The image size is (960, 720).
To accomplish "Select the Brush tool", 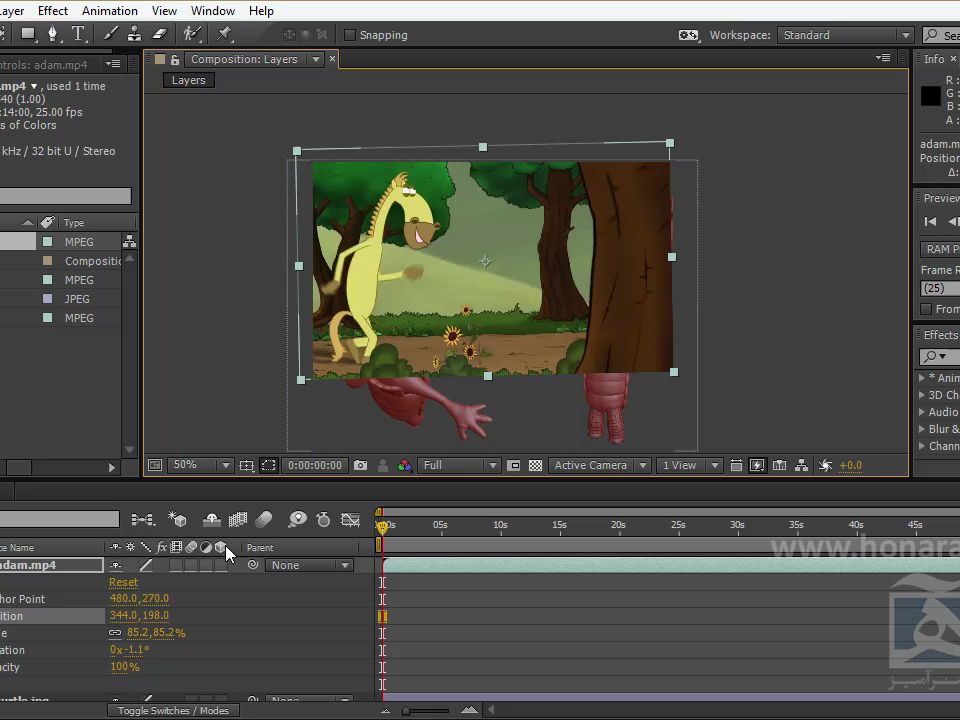I will [x=110, y=34].
